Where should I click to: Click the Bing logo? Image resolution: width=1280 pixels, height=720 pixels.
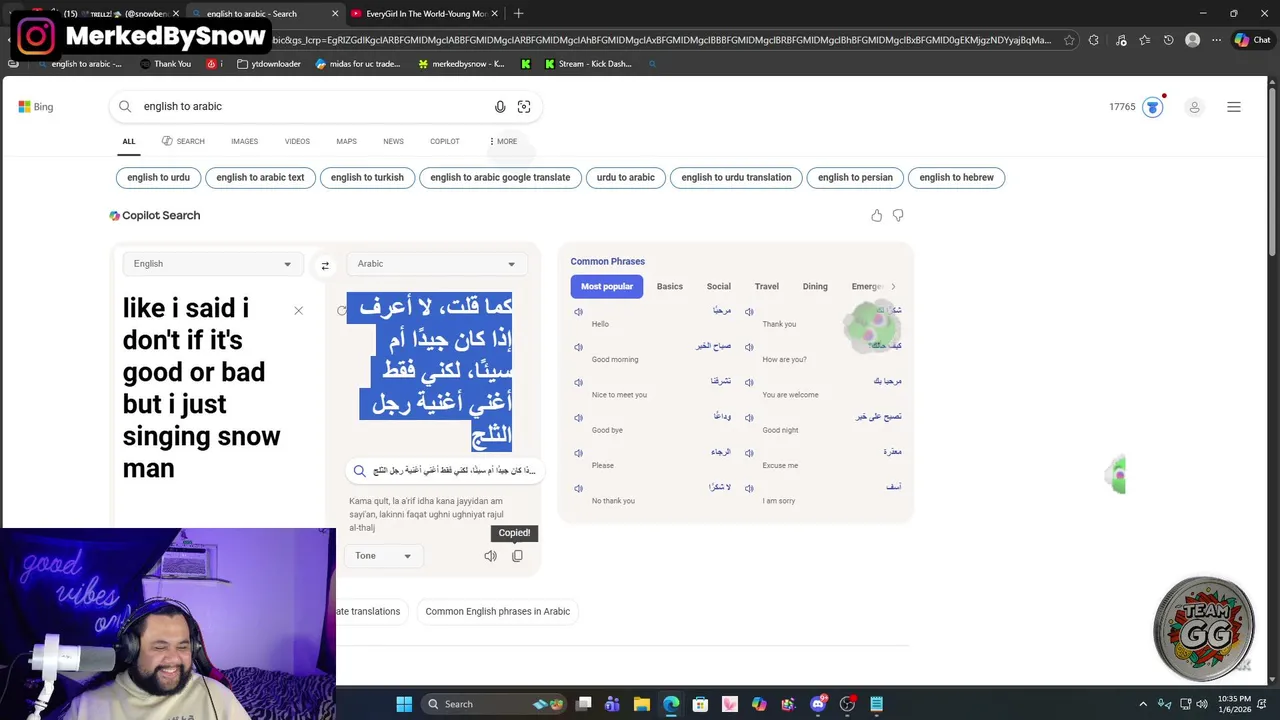point(35,107)
